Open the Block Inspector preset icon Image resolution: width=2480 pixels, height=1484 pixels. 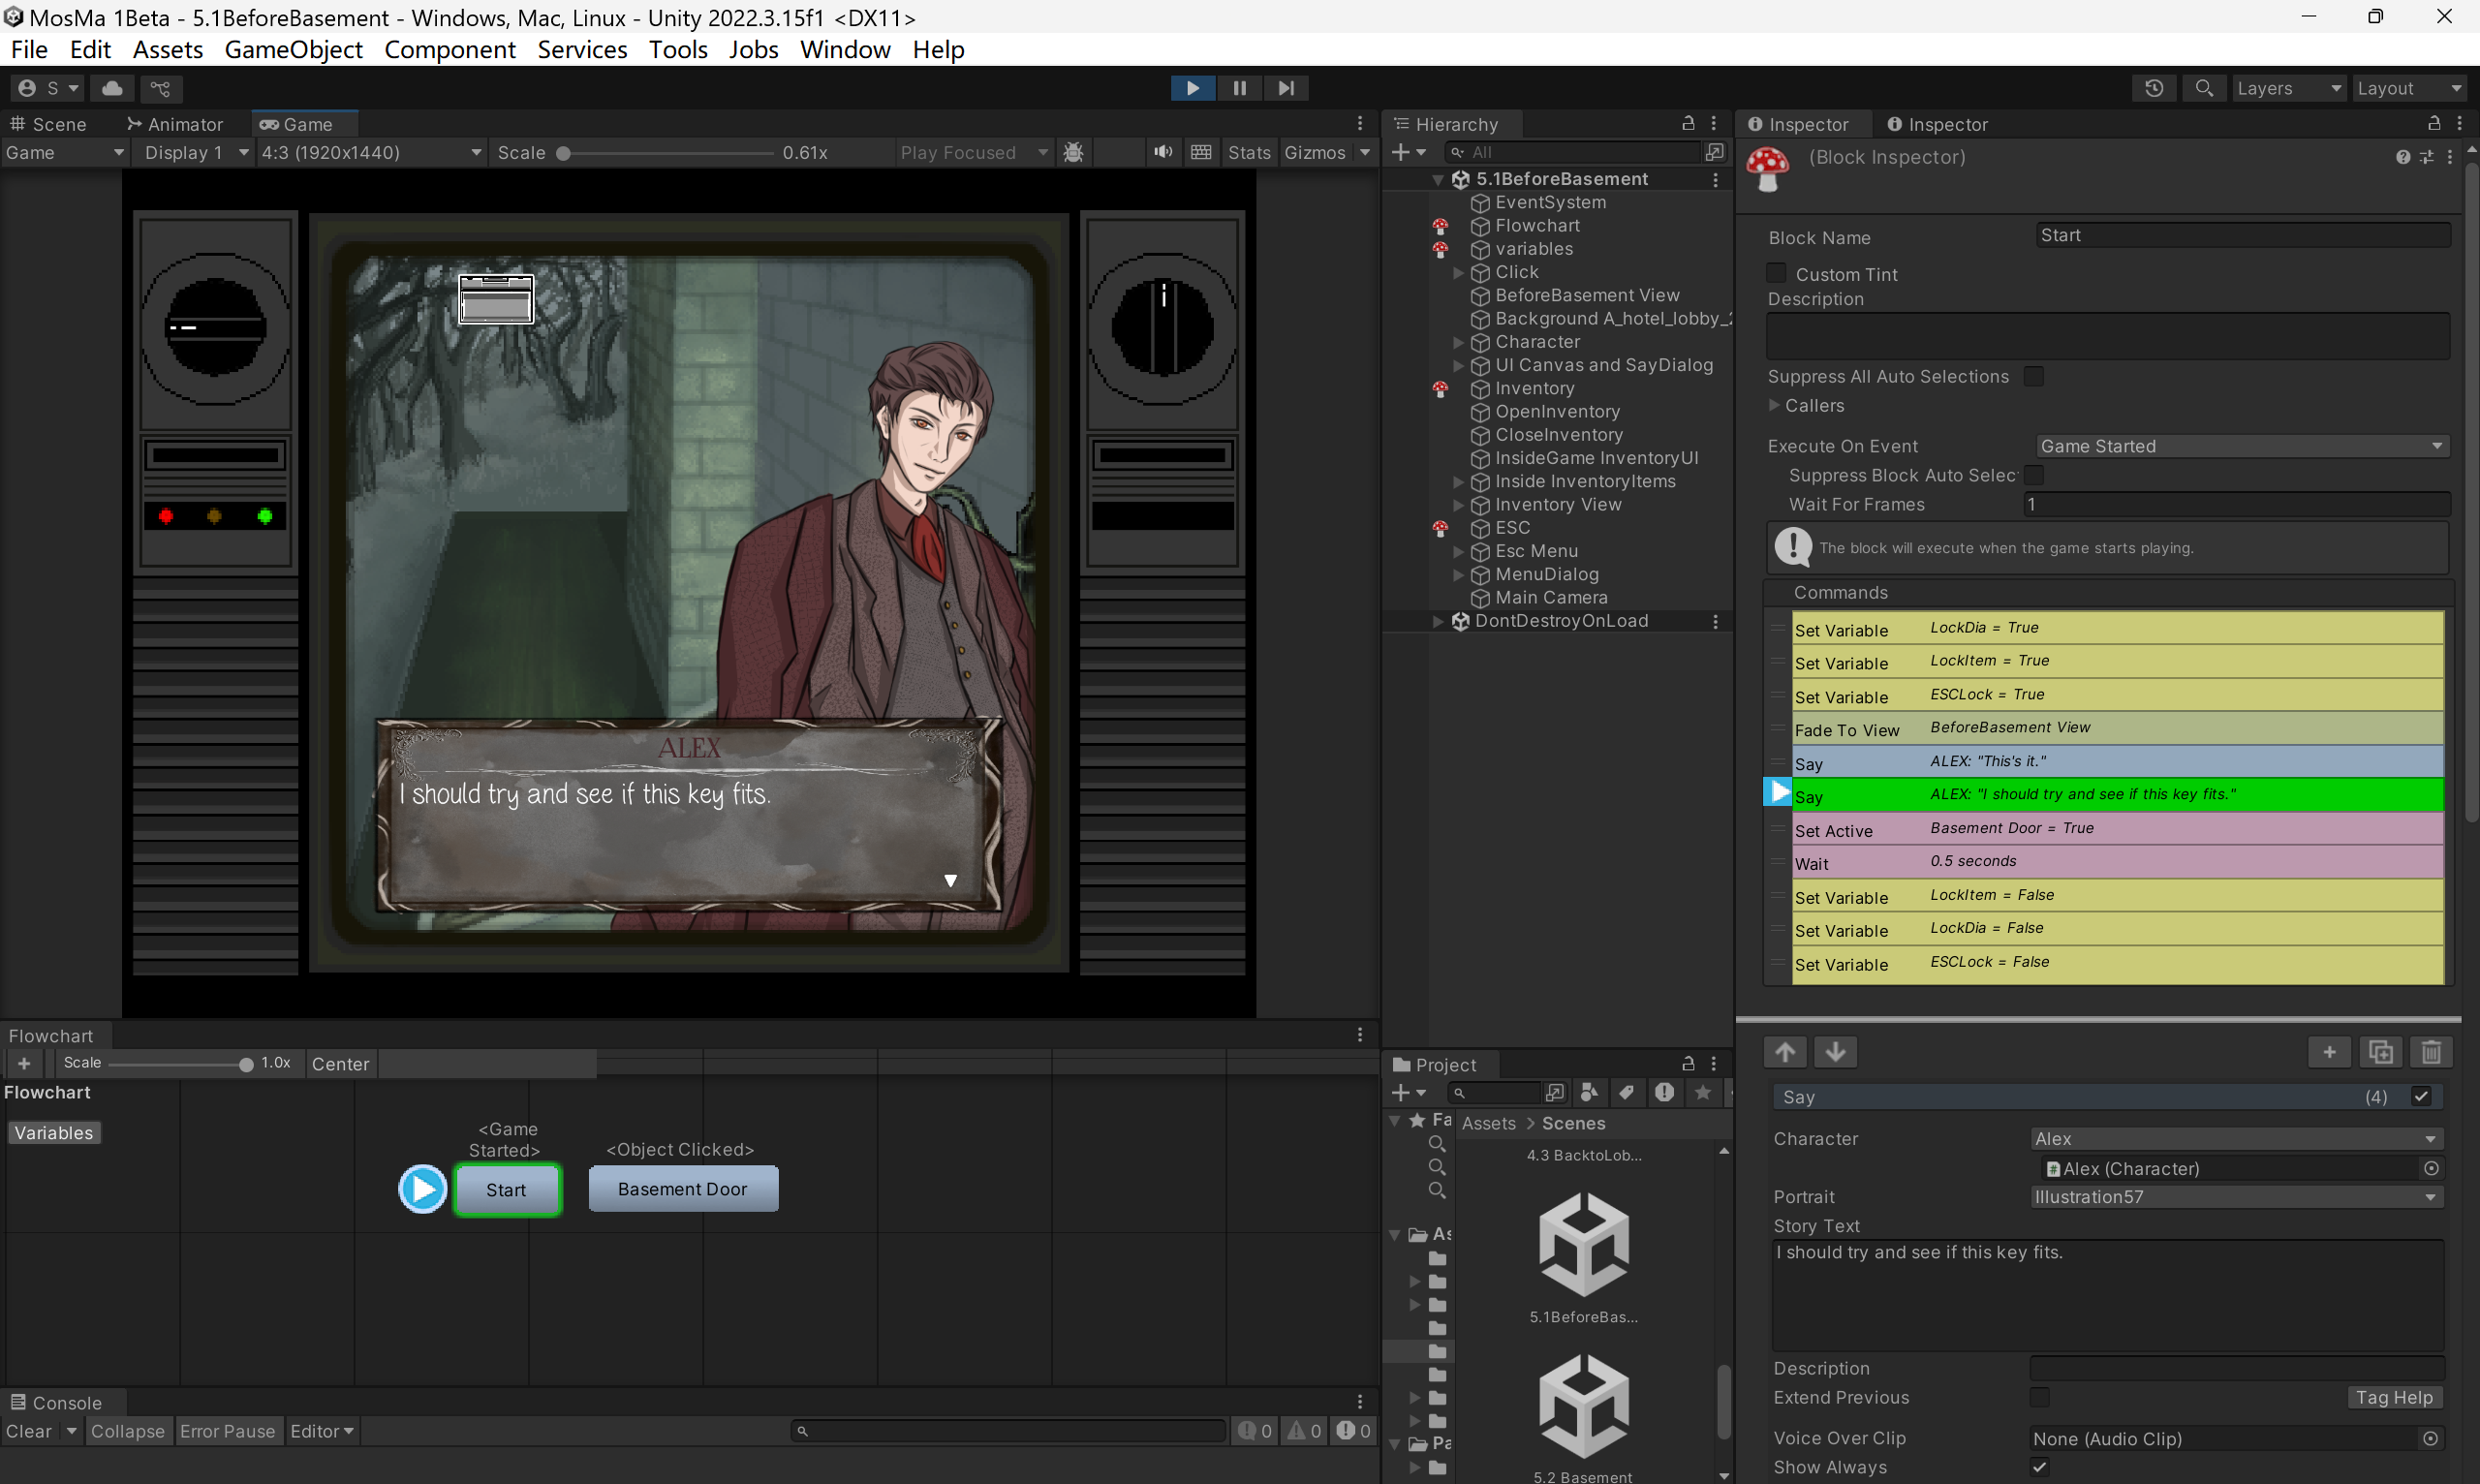point(2426,157)
